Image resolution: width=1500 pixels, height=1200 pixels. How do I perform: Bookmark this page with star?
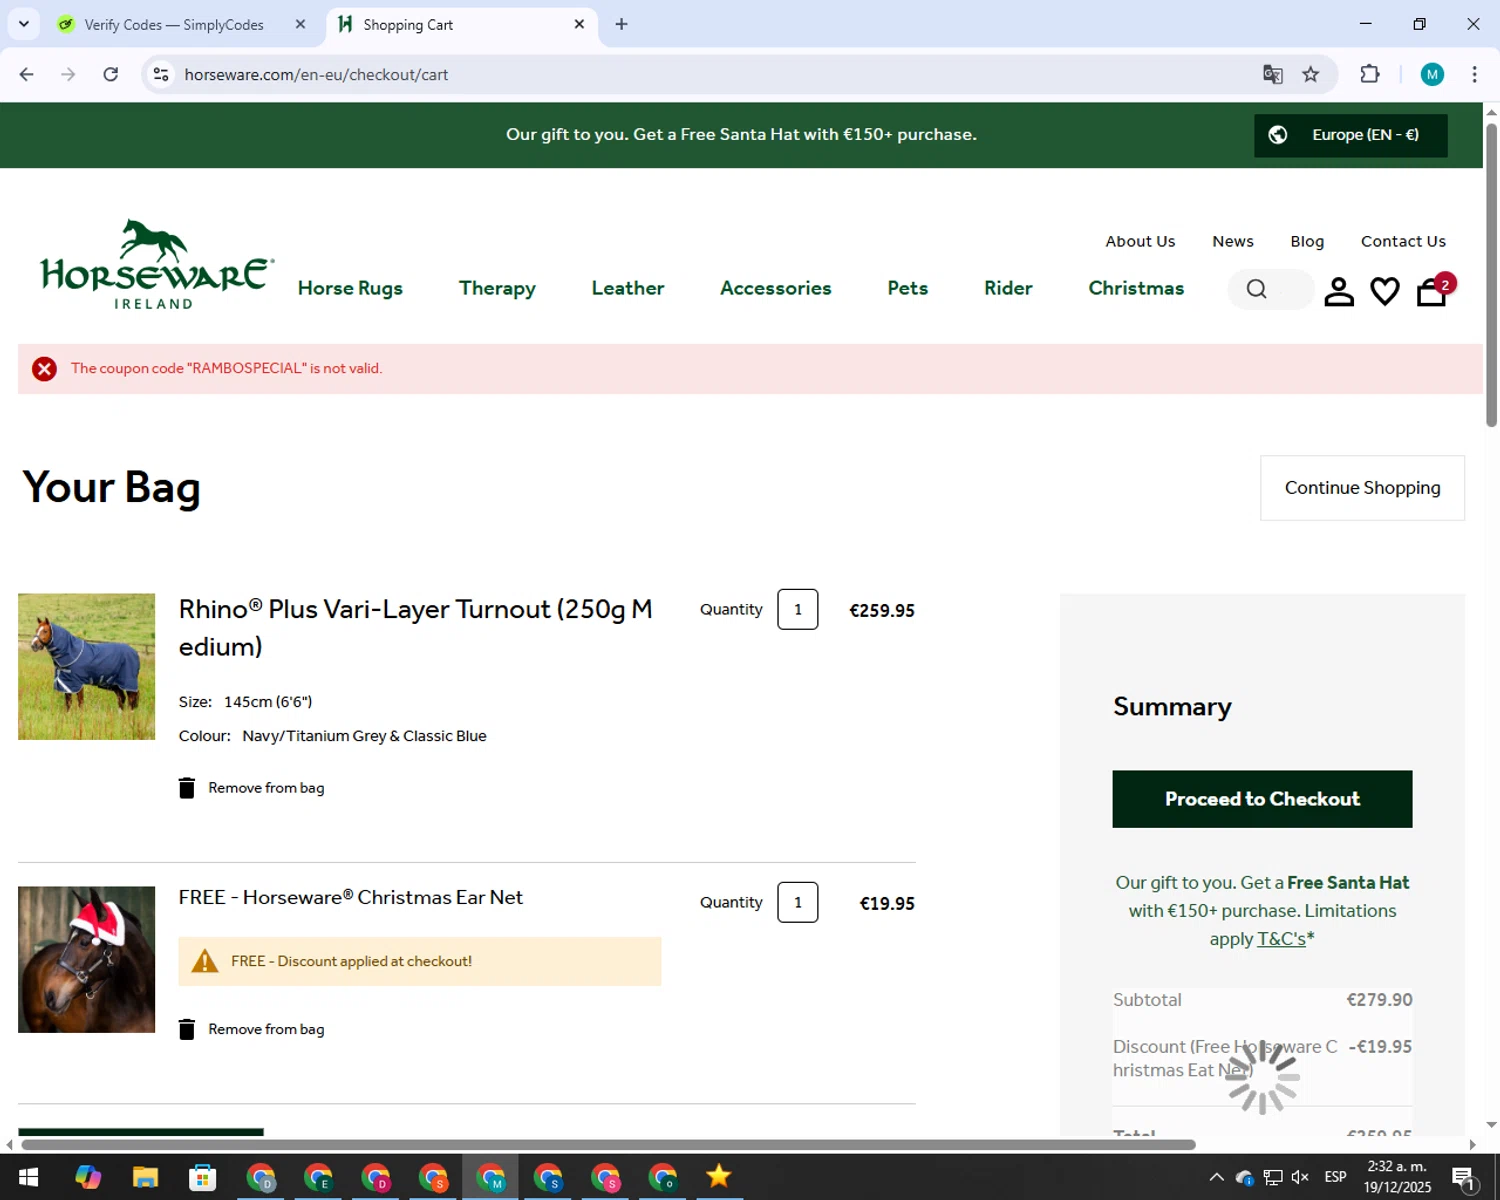tap(1311, 74)
